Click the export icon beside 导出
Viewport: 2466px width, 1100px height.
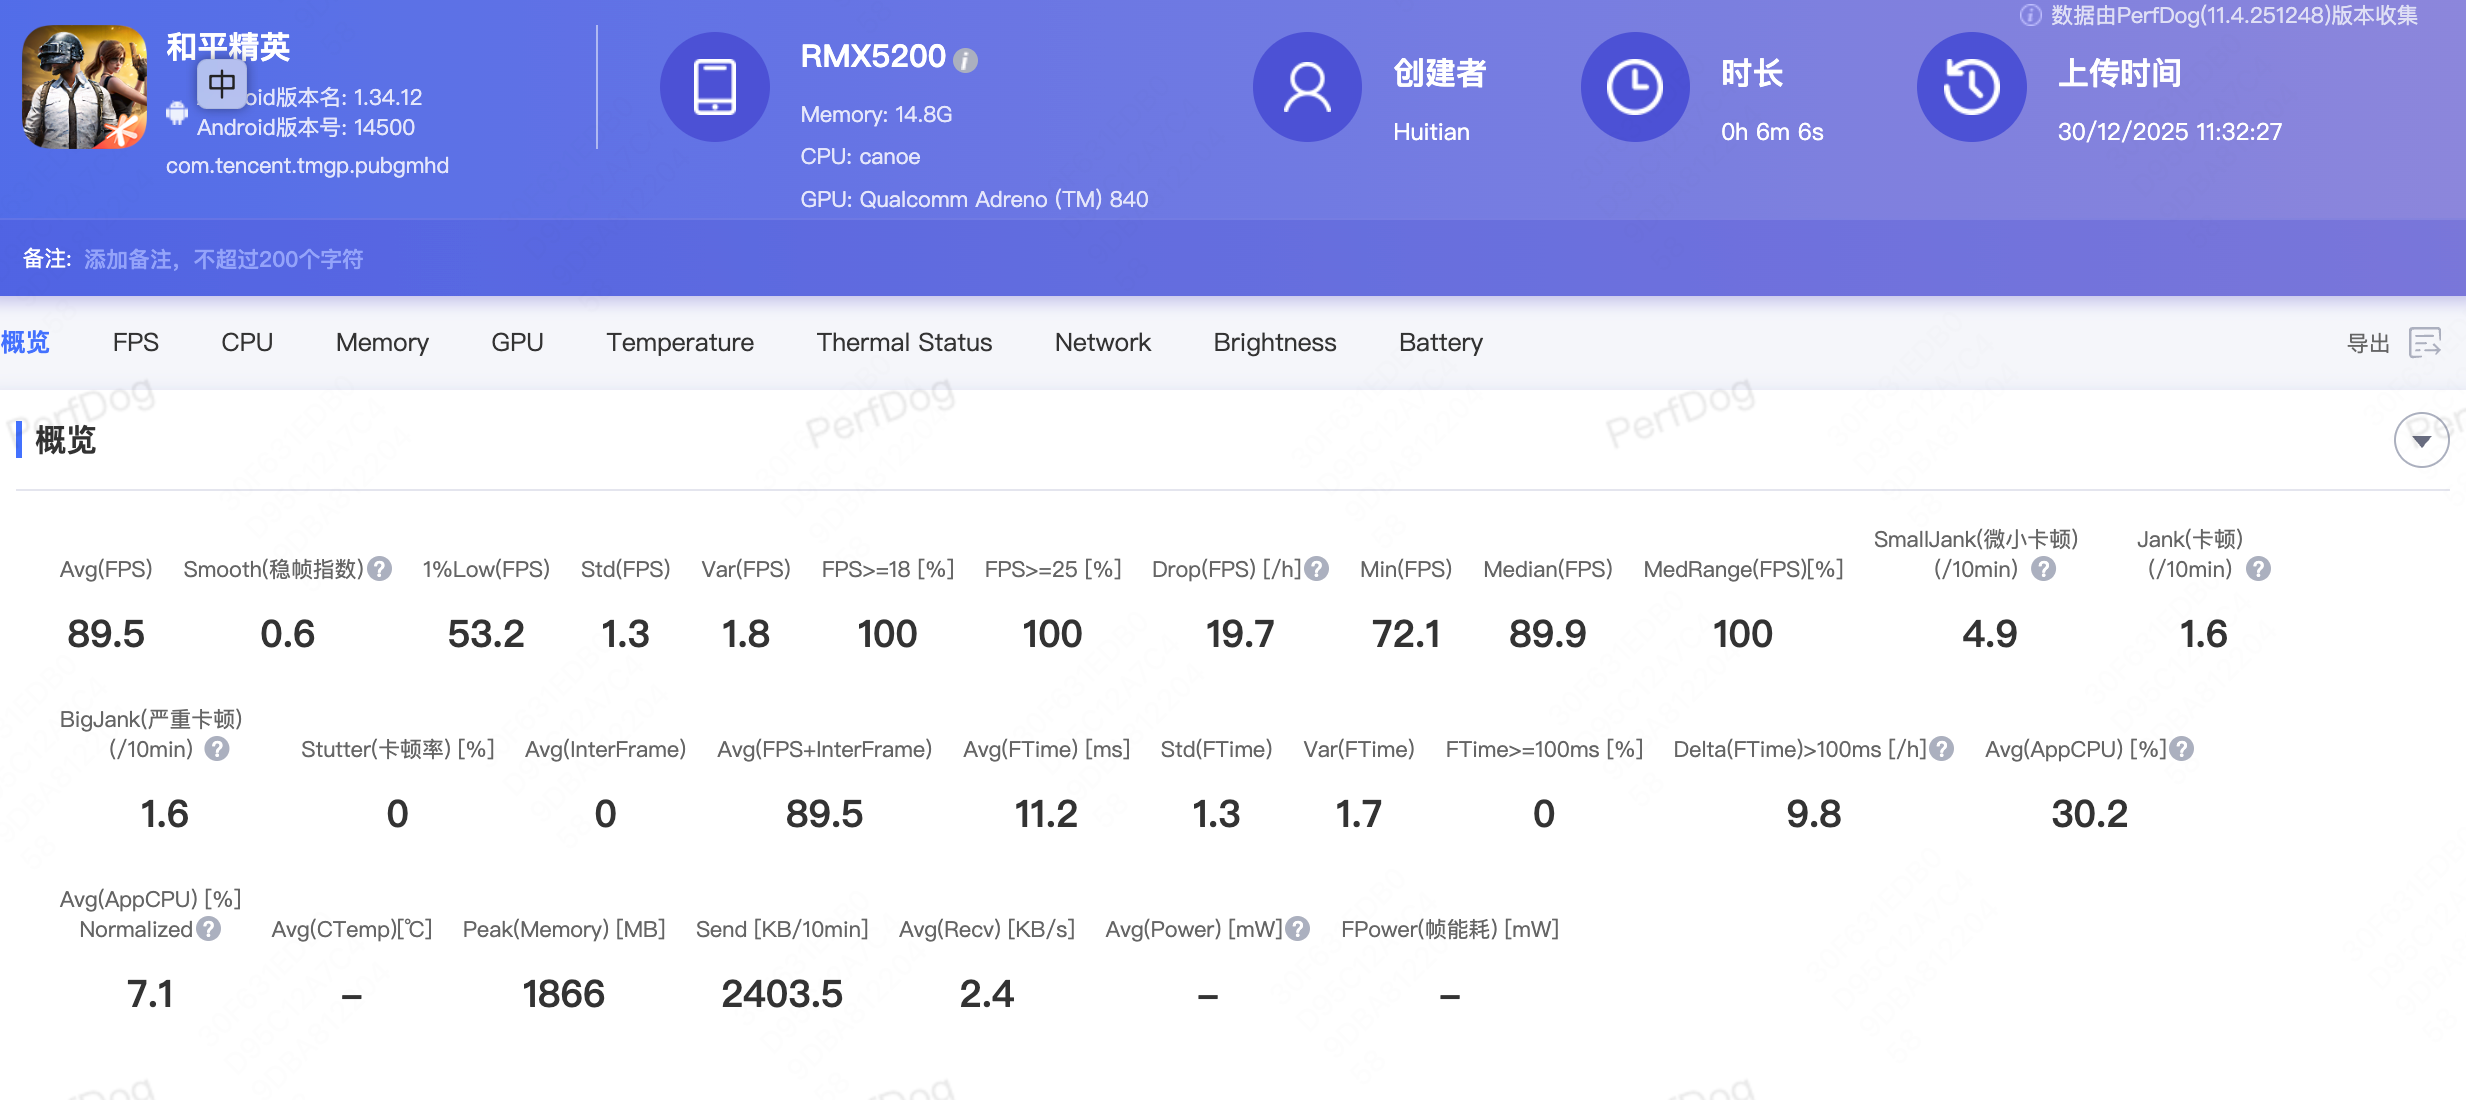2425,343
